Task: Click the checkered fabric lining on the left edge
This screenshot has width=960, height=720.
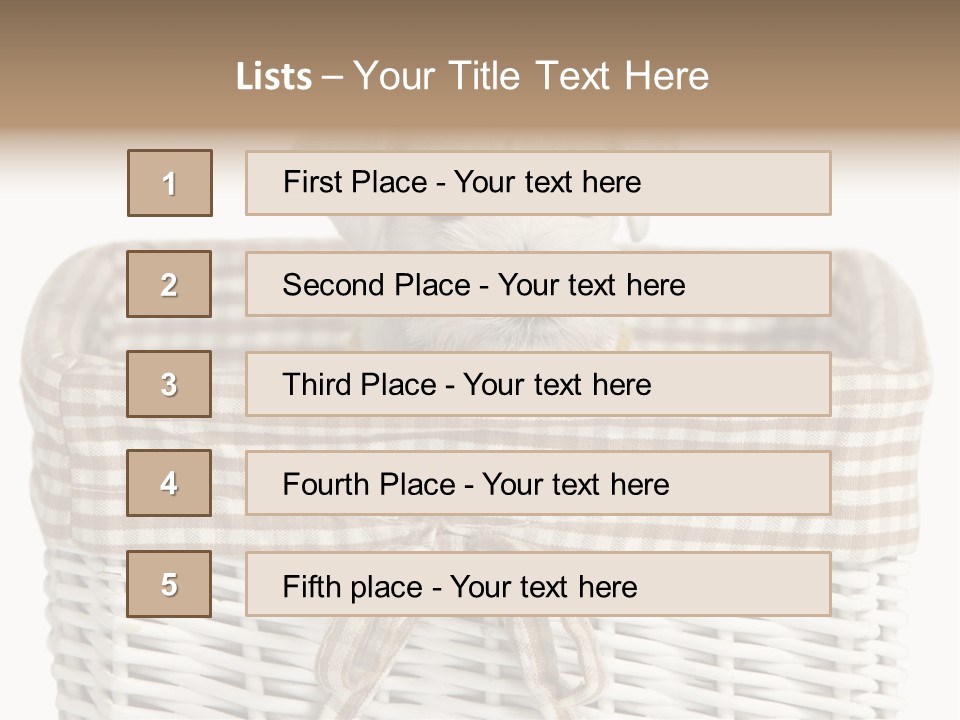Action: pos(60,420)
